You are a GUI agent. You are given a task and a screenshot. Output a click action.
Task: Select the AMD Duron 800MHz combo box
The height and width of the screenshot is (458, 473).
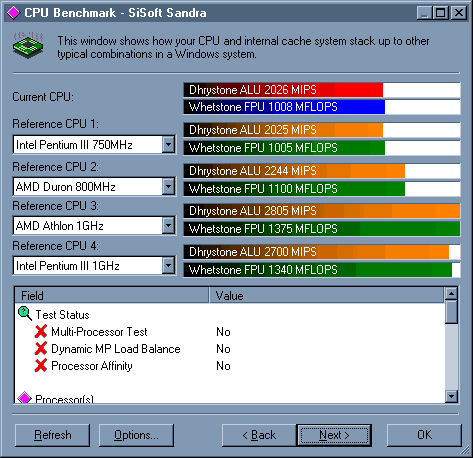[94, 186]
